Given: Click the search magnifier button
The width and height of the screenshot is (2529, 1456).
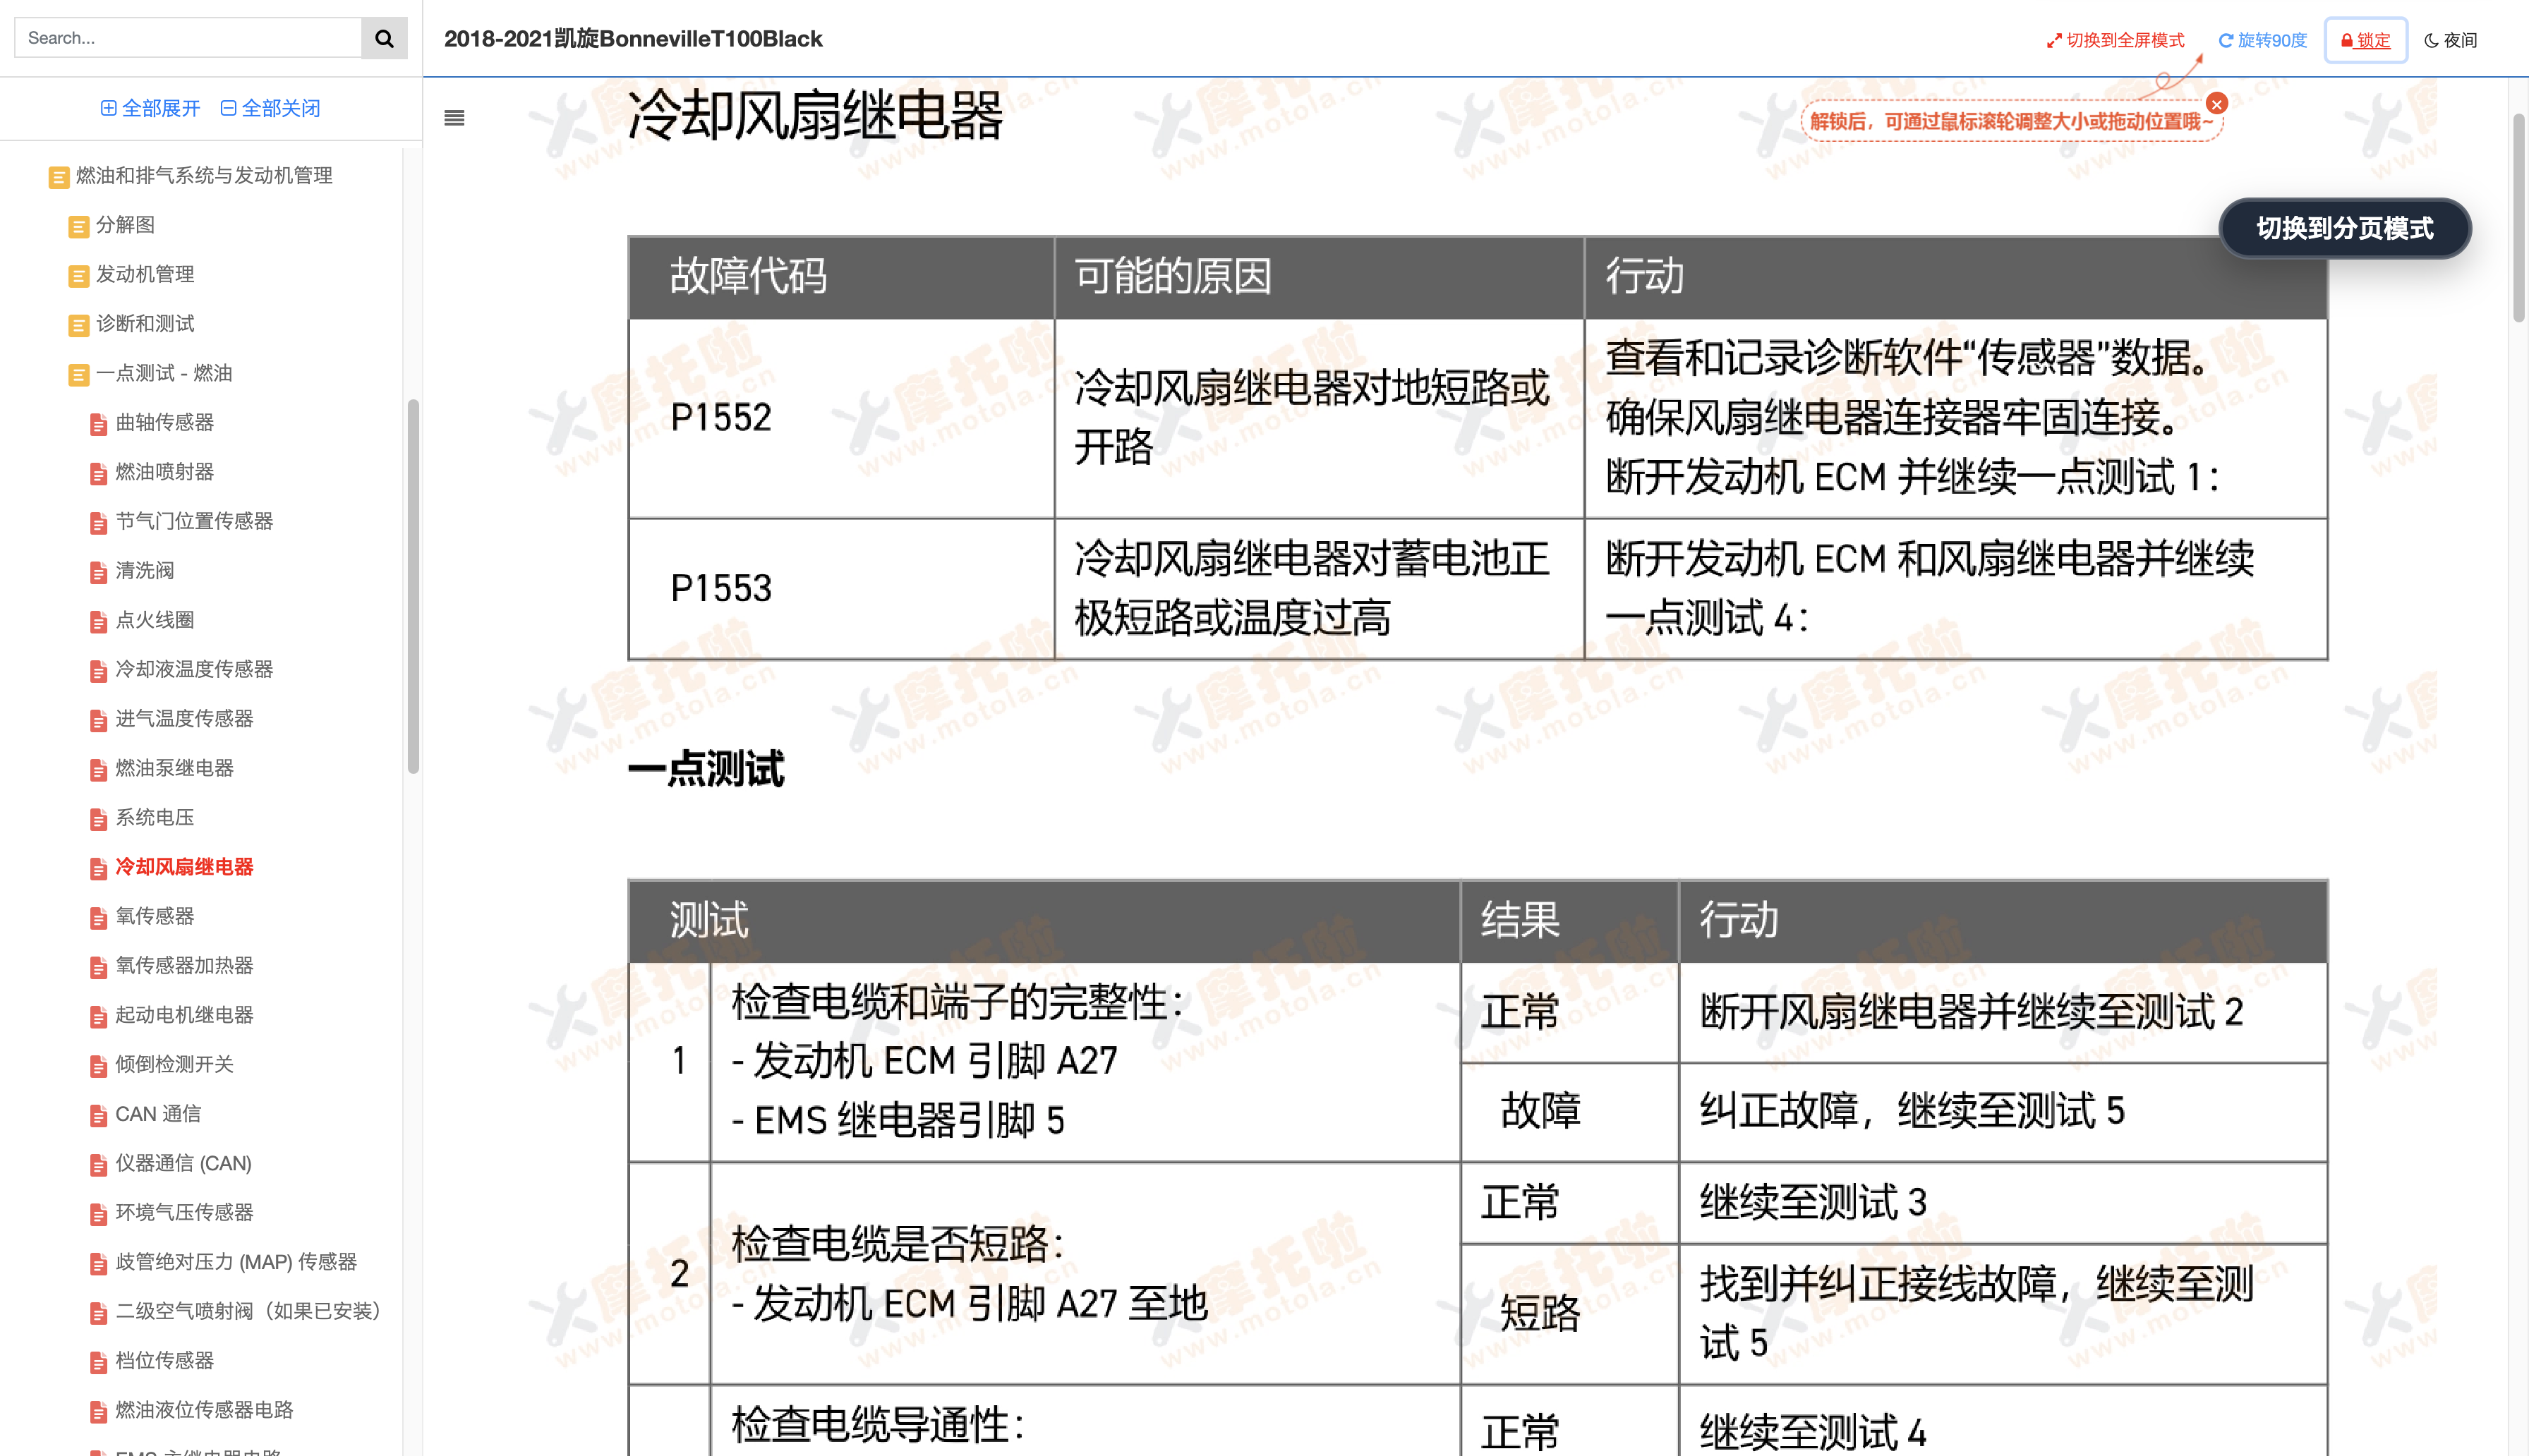Looking at the screenshot, I should pos(384,38).
